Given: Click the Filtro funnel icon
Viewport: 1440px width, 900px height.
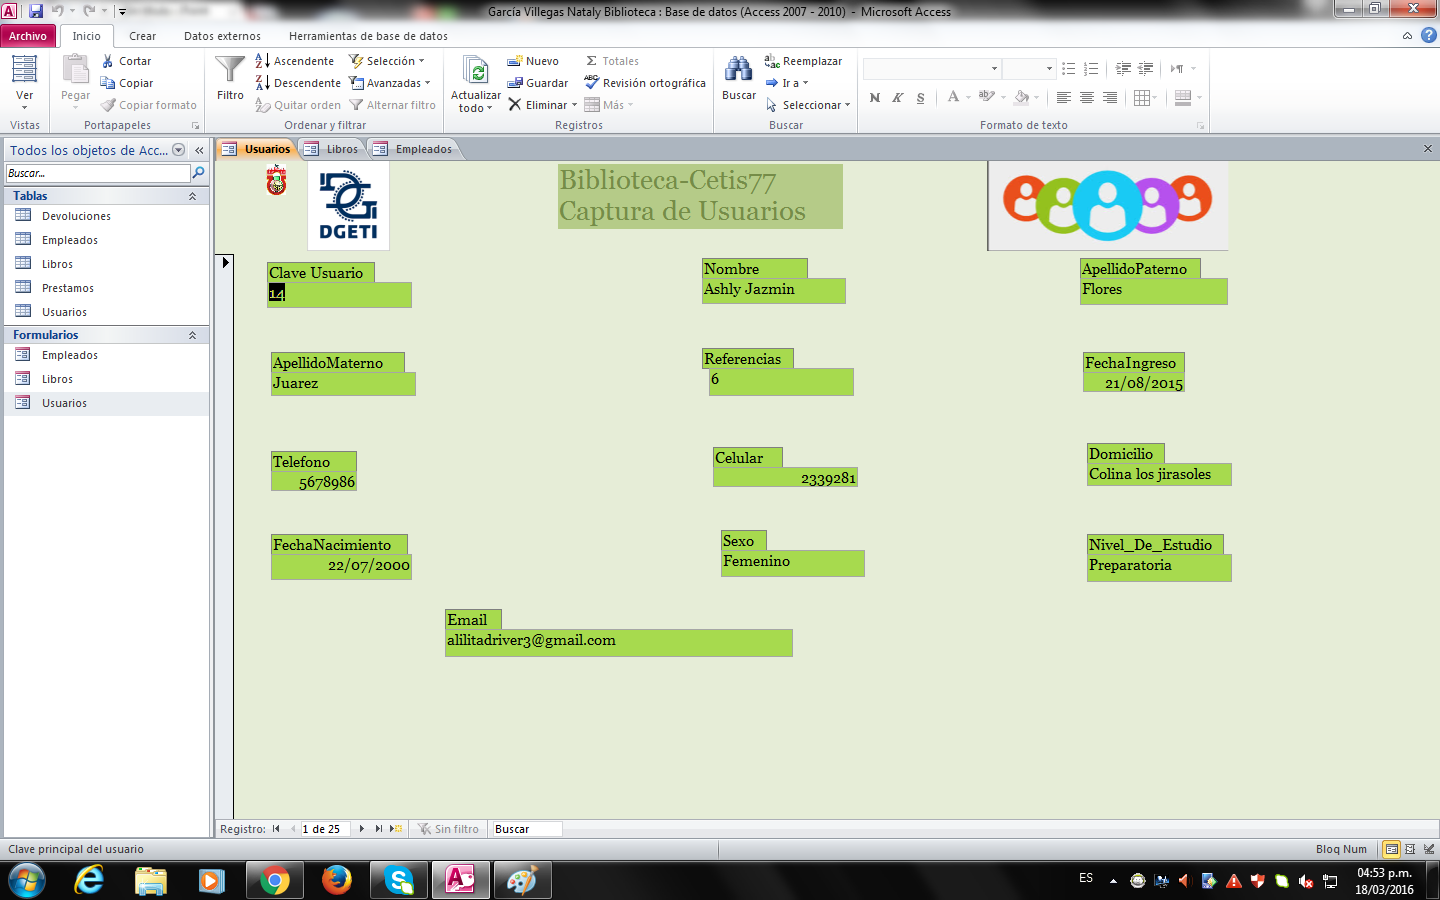Looking at the screenshot, I should 230,70.
